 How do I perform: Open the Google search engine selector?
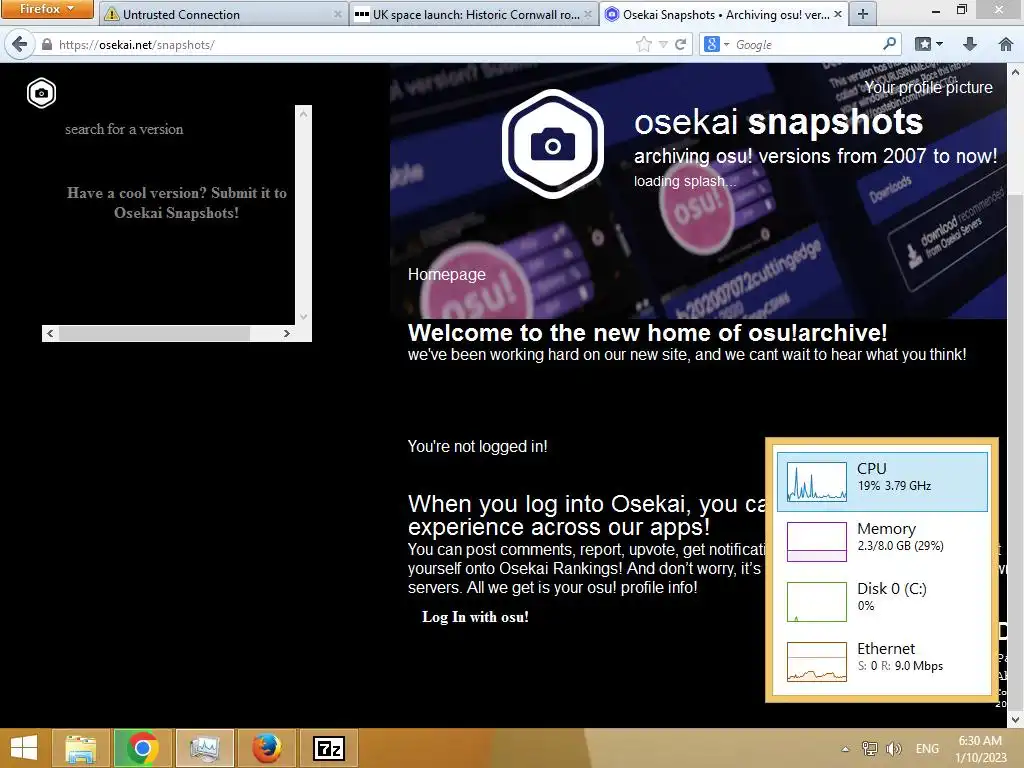716,44
